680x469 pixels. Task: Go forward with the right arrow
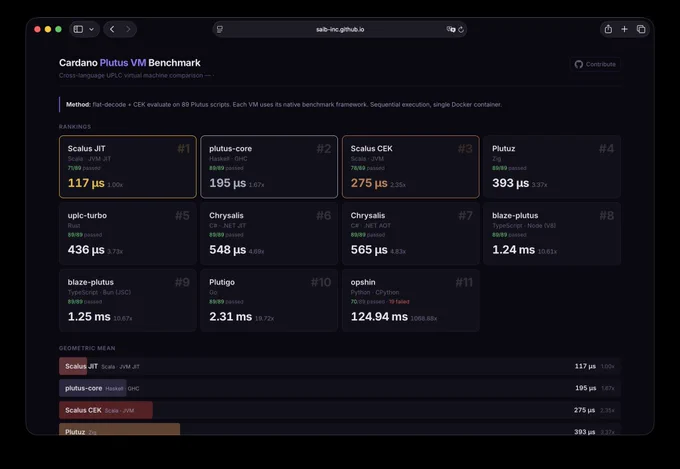[128, 29]
